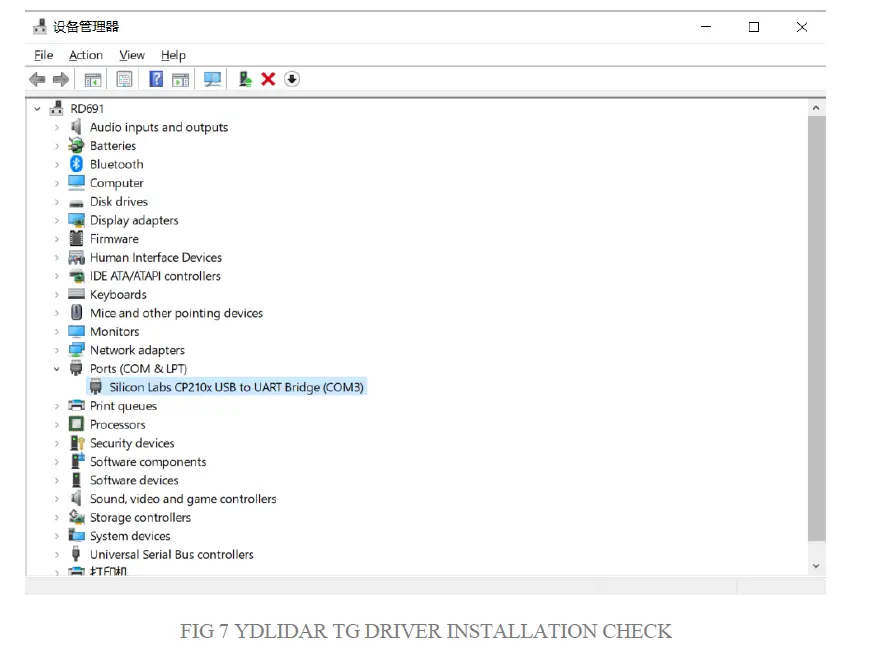Click the Universal Serial Bus controllers icon

[76, 554]
